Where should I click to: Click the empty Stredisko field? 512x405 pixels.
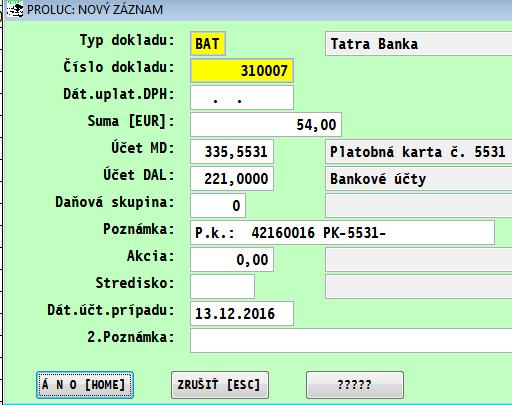[223, 286]
